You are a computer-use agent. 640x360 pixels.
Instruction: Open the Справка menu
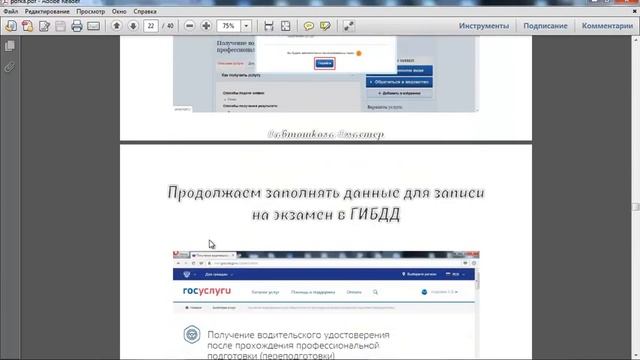[x=145, y=11]
